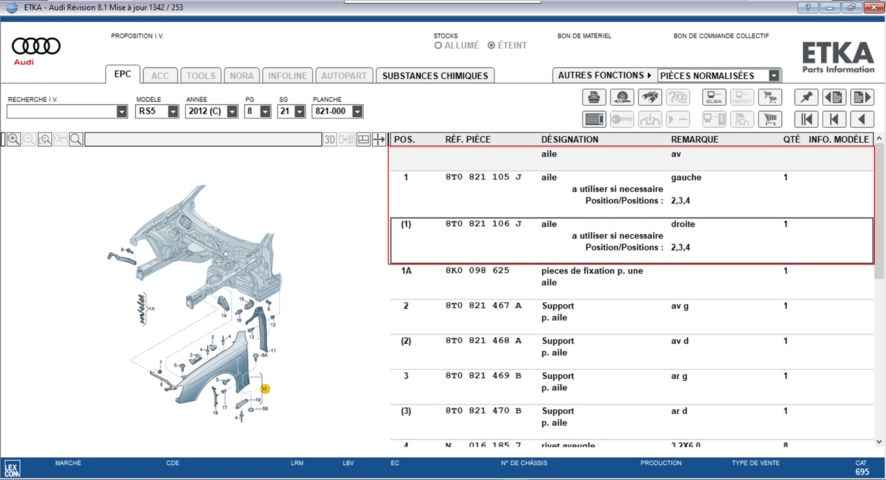This screenshot has height=480, width=886.
Task: Go to next page with right-arrow document icon
Action: tap(862, 97)
